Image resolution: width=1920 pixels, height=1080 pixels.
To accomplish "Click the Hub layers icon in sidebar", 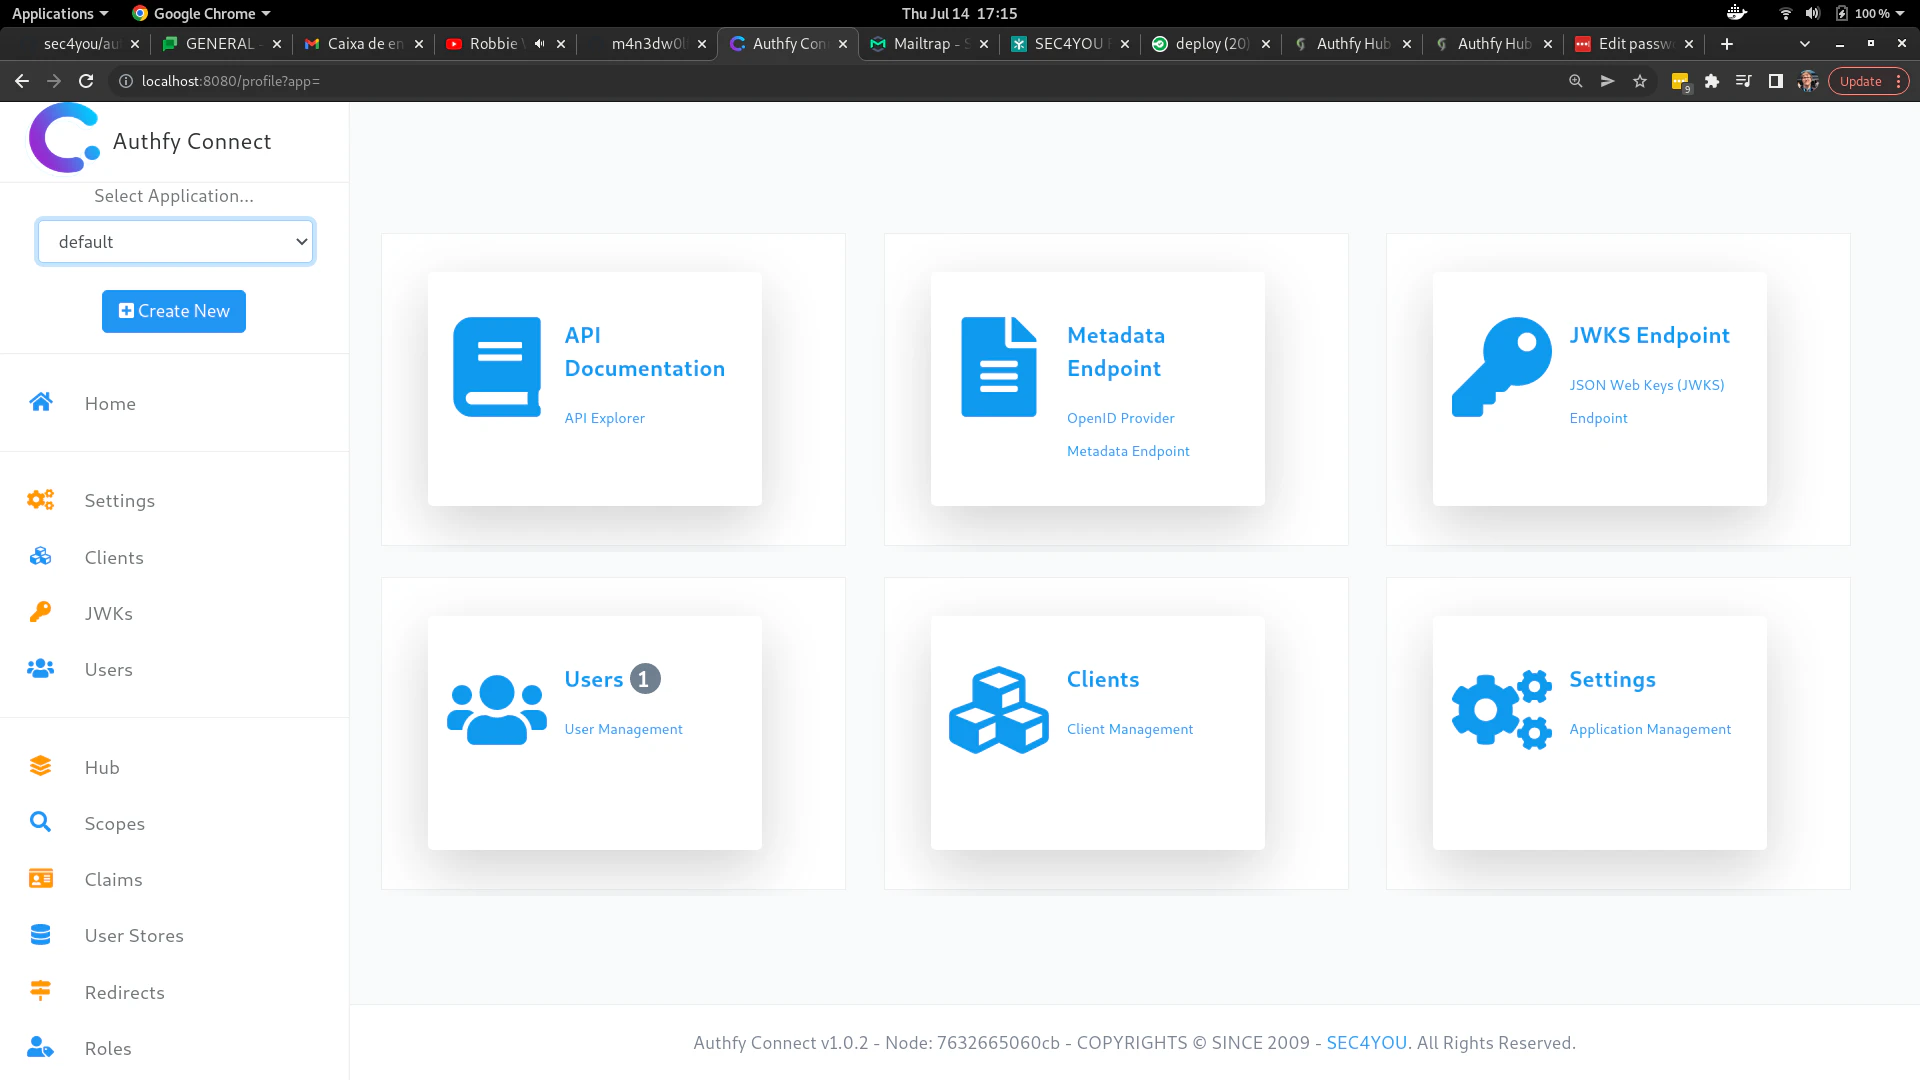I will point(40,766).
